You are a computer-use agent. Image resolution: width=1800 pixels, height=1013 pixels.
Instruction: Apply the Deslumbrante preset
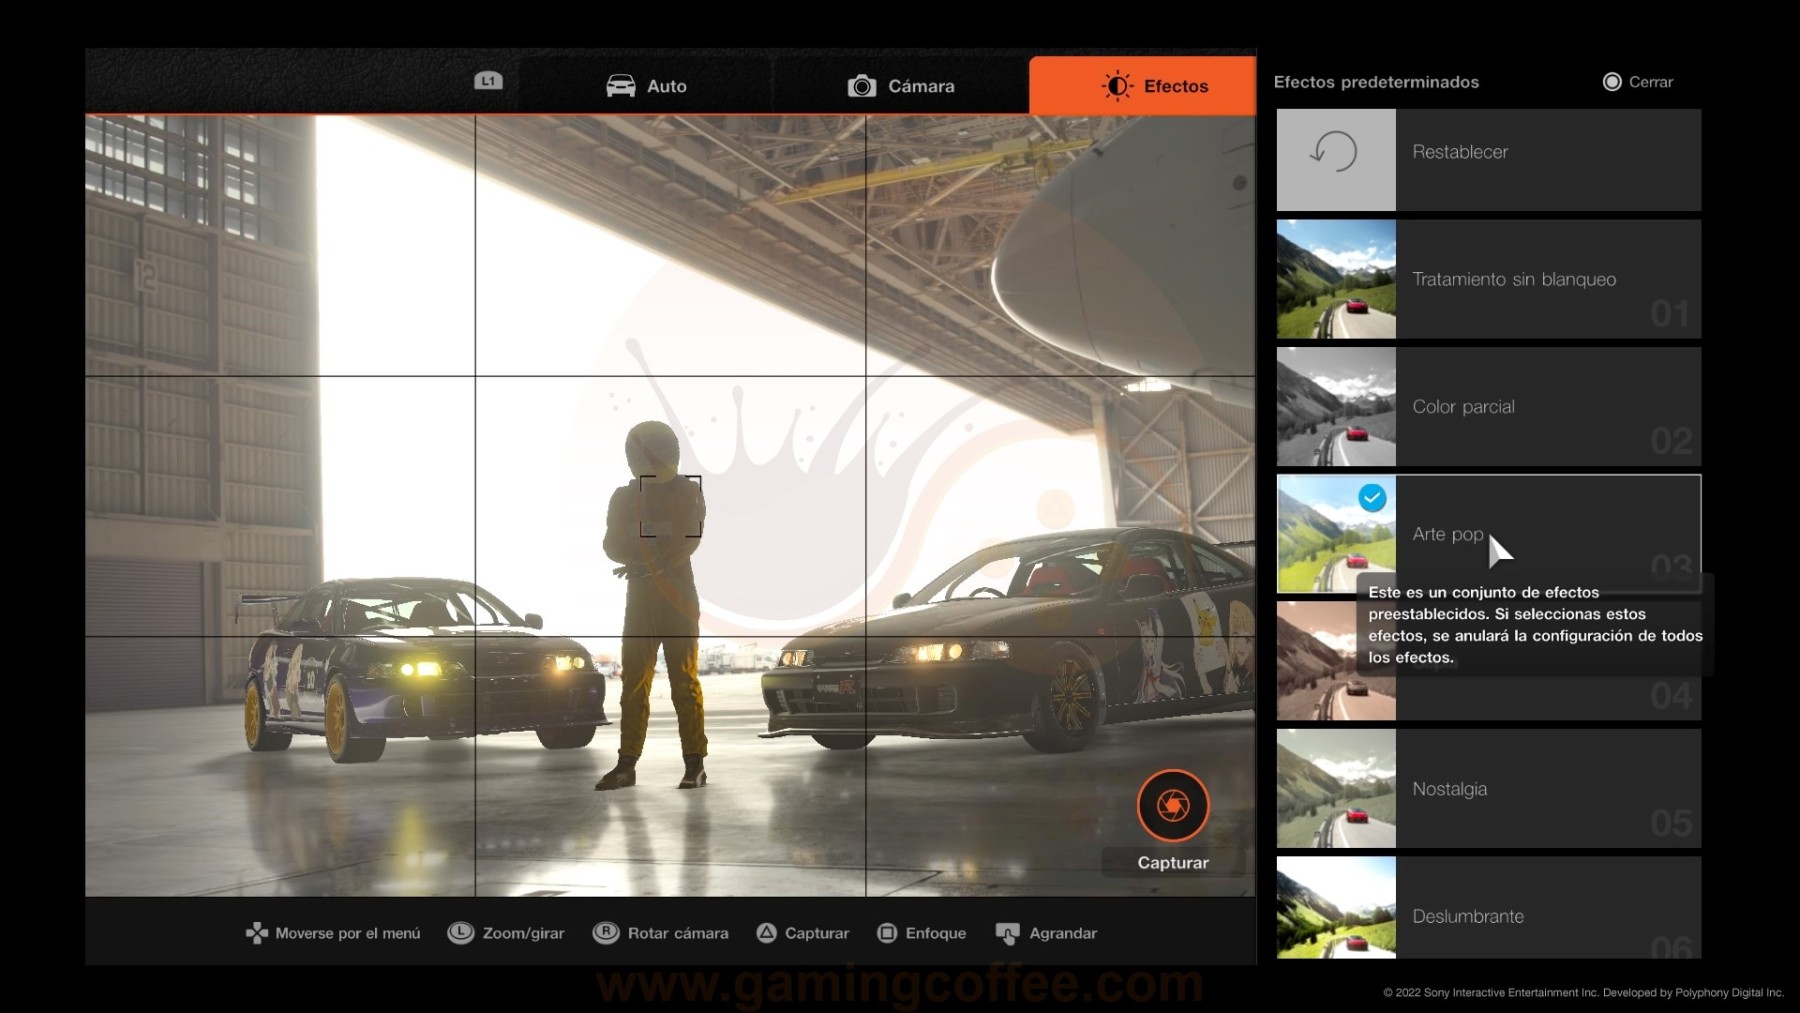point(1489,907)
